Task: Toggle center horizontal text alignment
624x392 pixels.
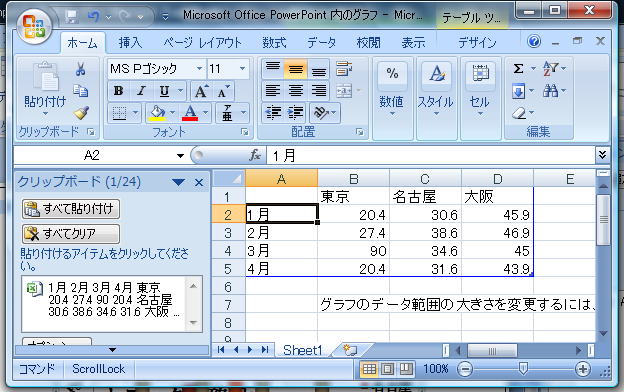Action: pos(295,91)
